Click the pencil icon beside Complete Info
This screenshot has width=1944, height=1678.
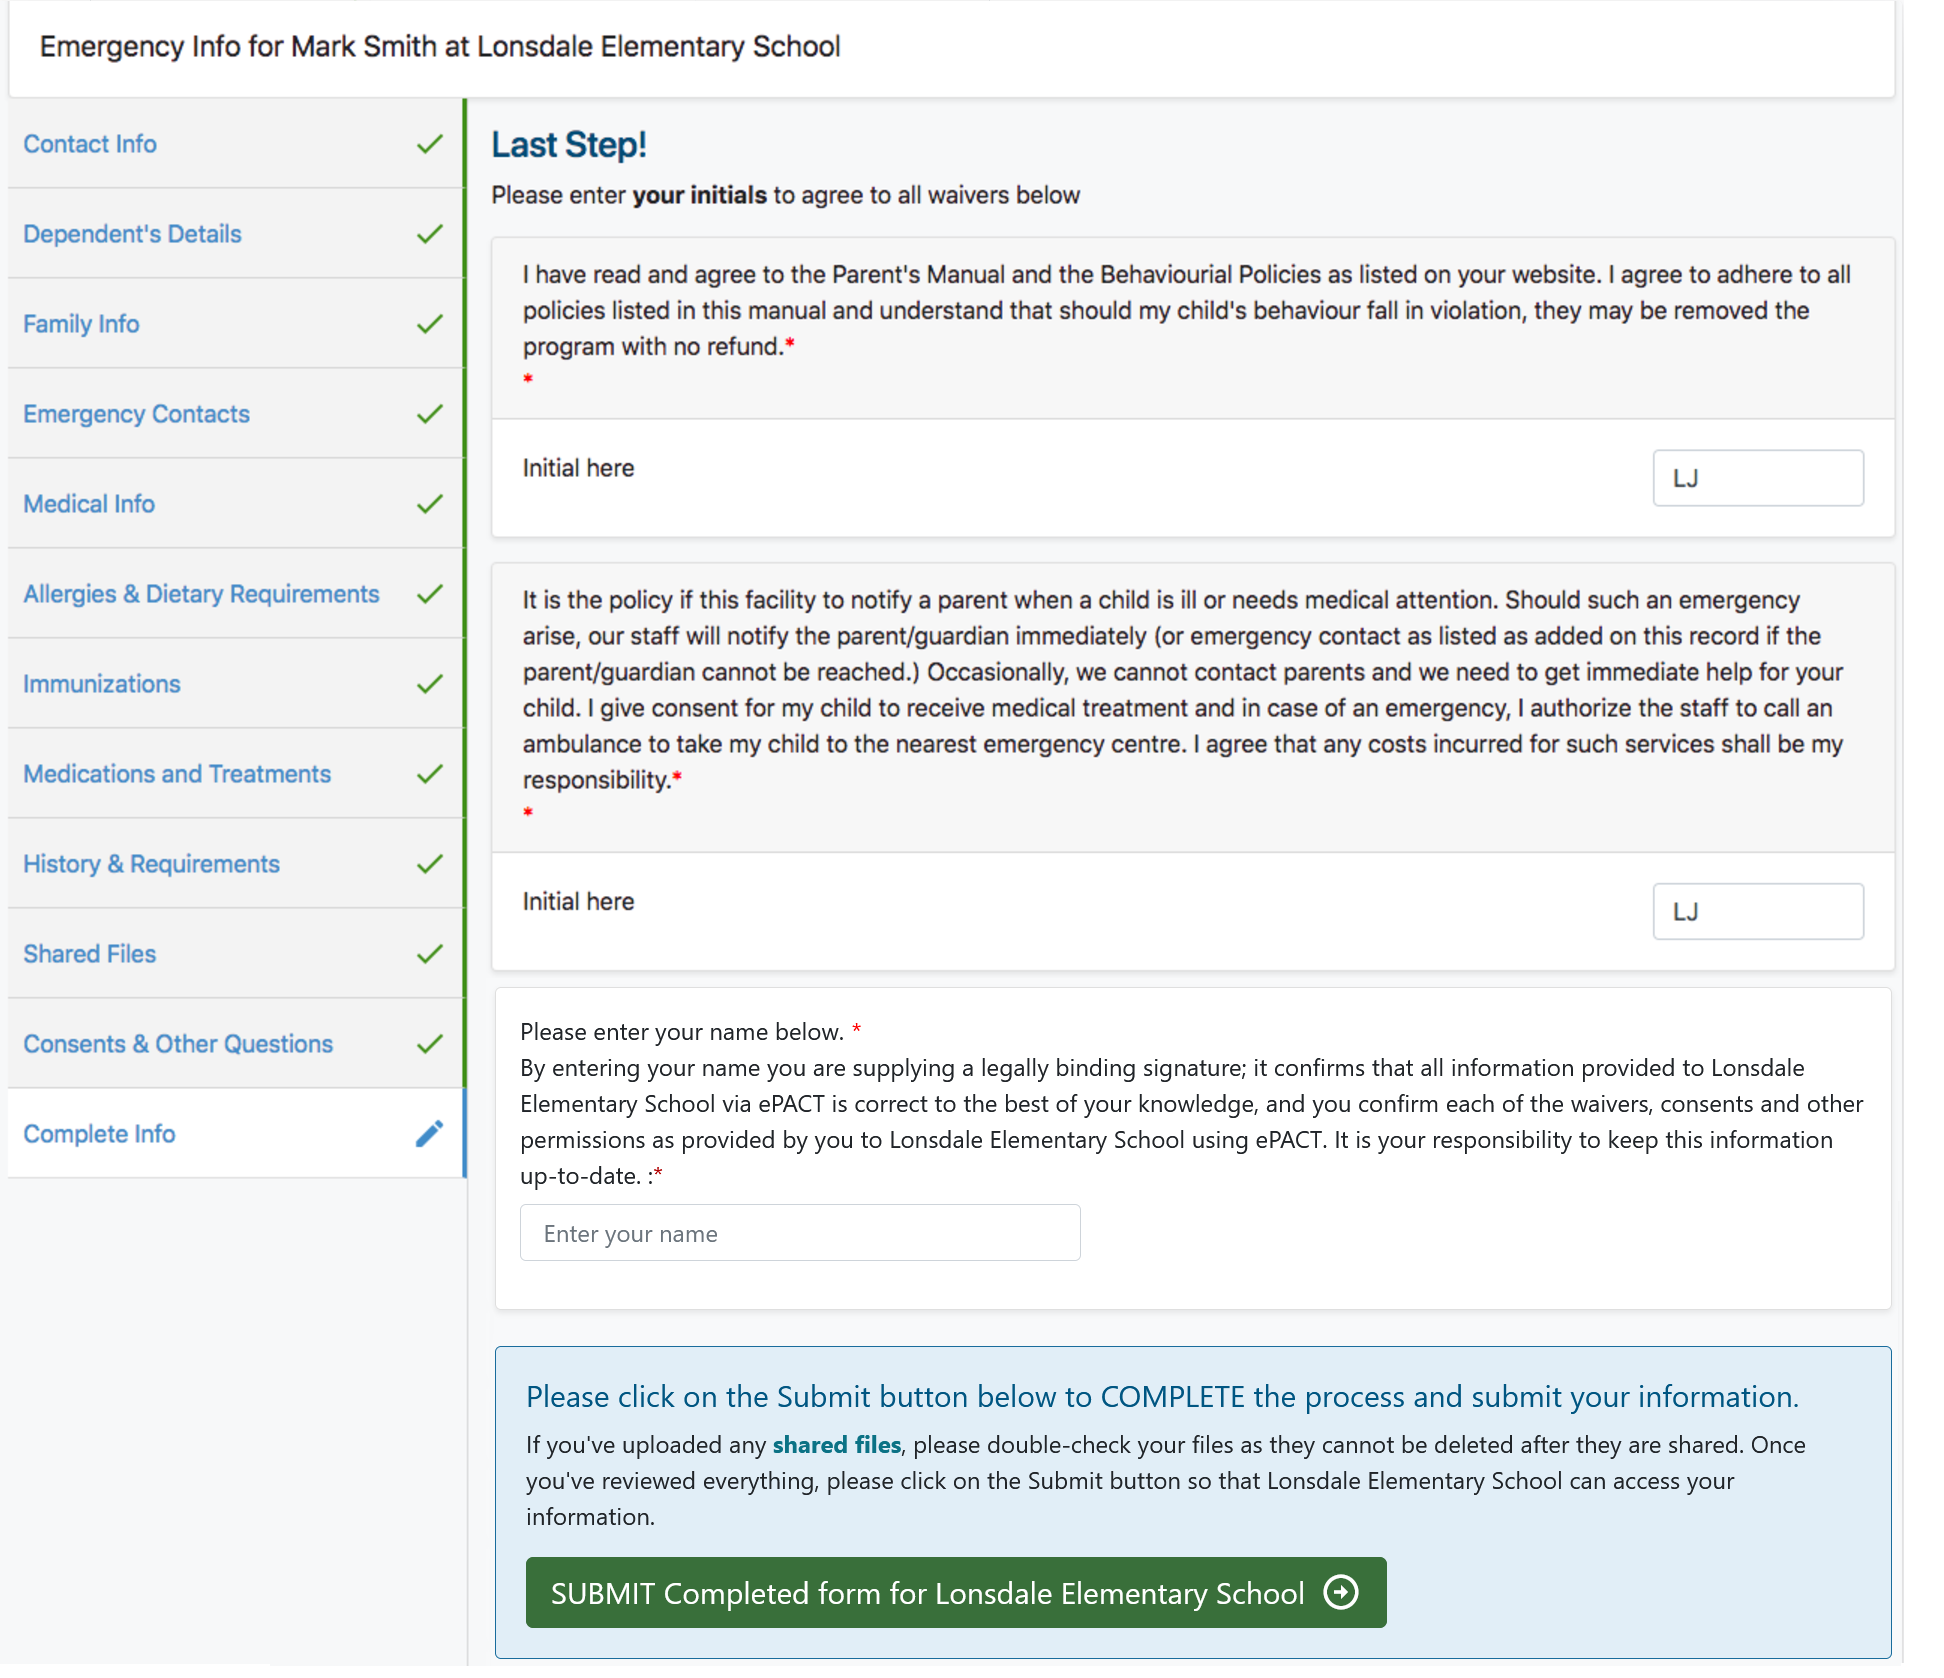point(429,1133)
